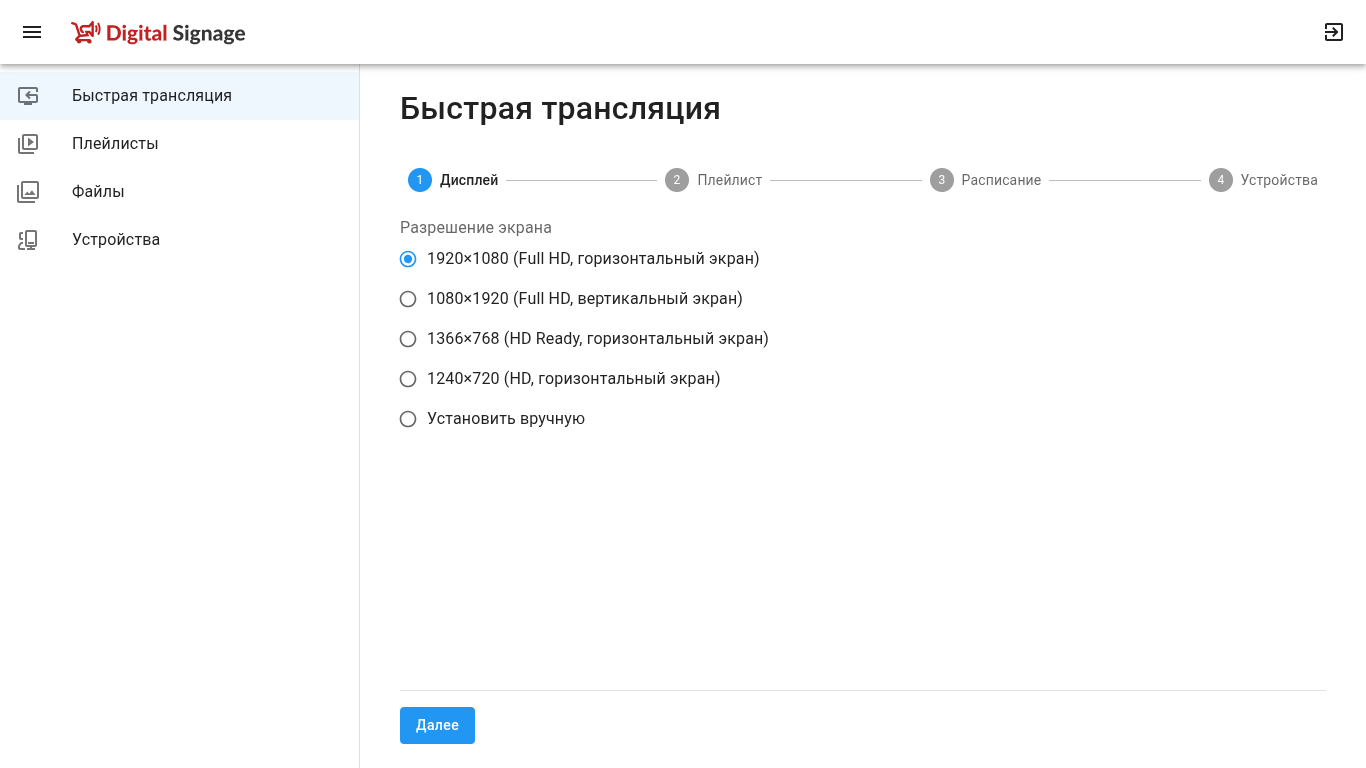Viewport: 1366px width, 768px height.
Task: Click the logout icon in header
Action: click(1333, 32)
